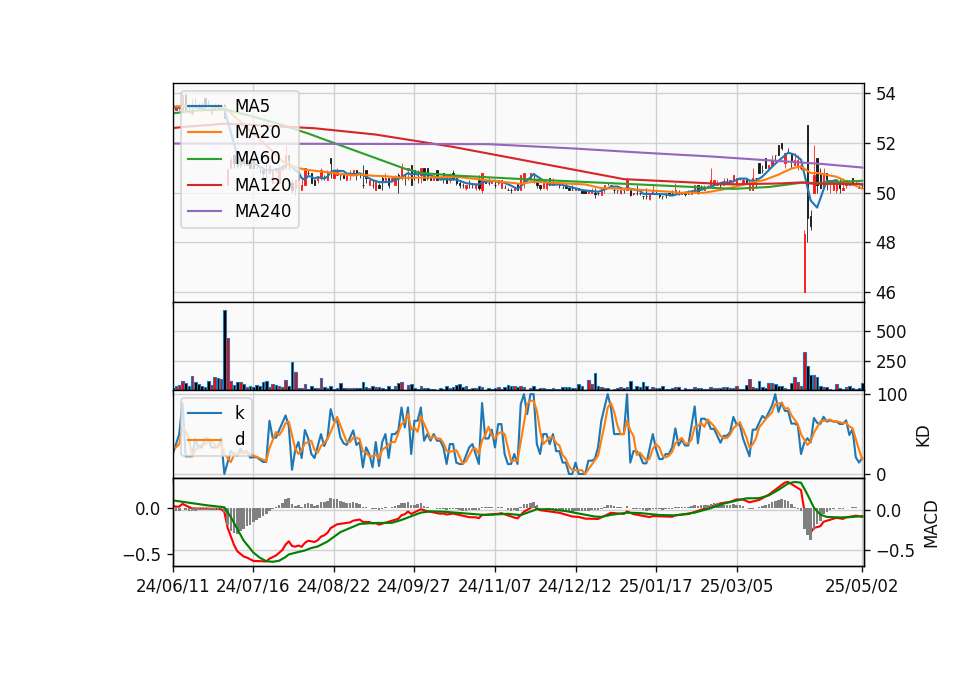
Task: Click the purple MA240 legend line sample
Action: (204, 211)
